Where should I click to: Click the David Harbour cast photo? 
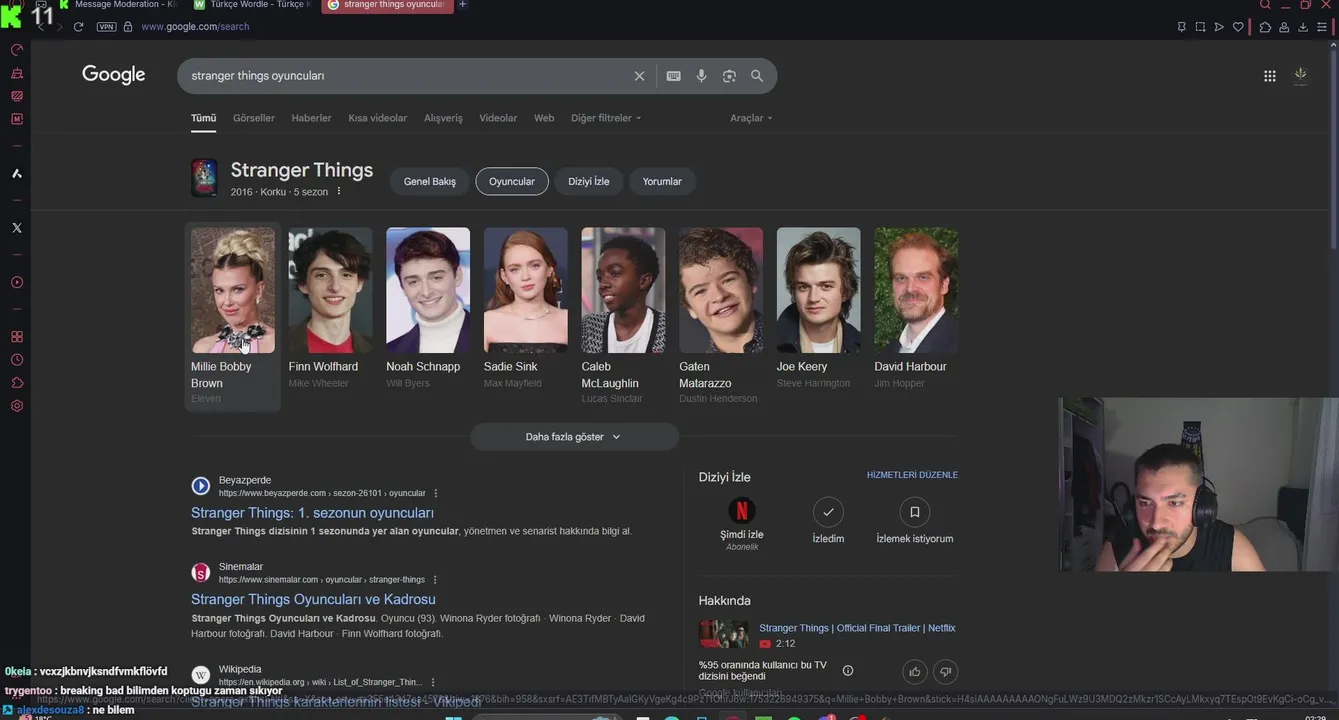(916, 290)
